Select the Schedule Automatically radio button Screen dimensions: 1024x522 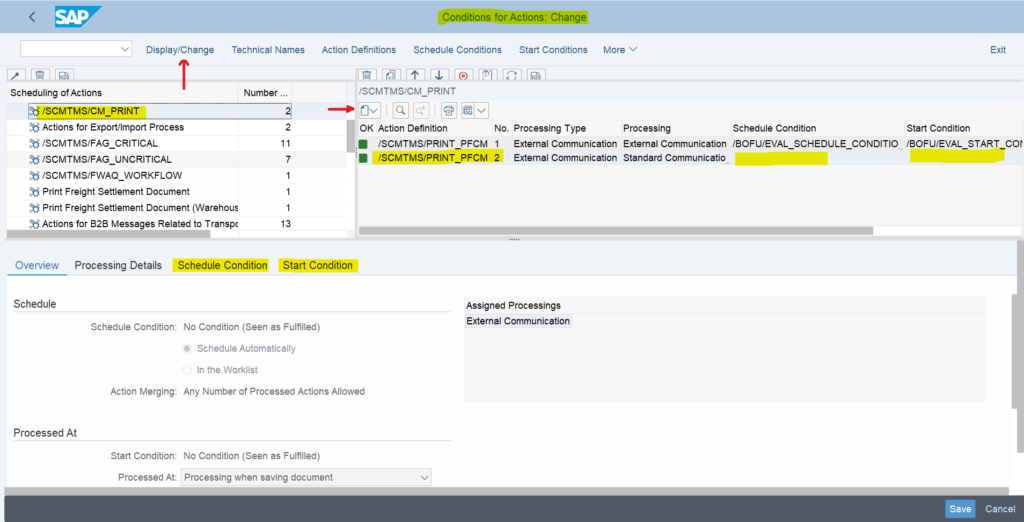(x=187, y=349)
